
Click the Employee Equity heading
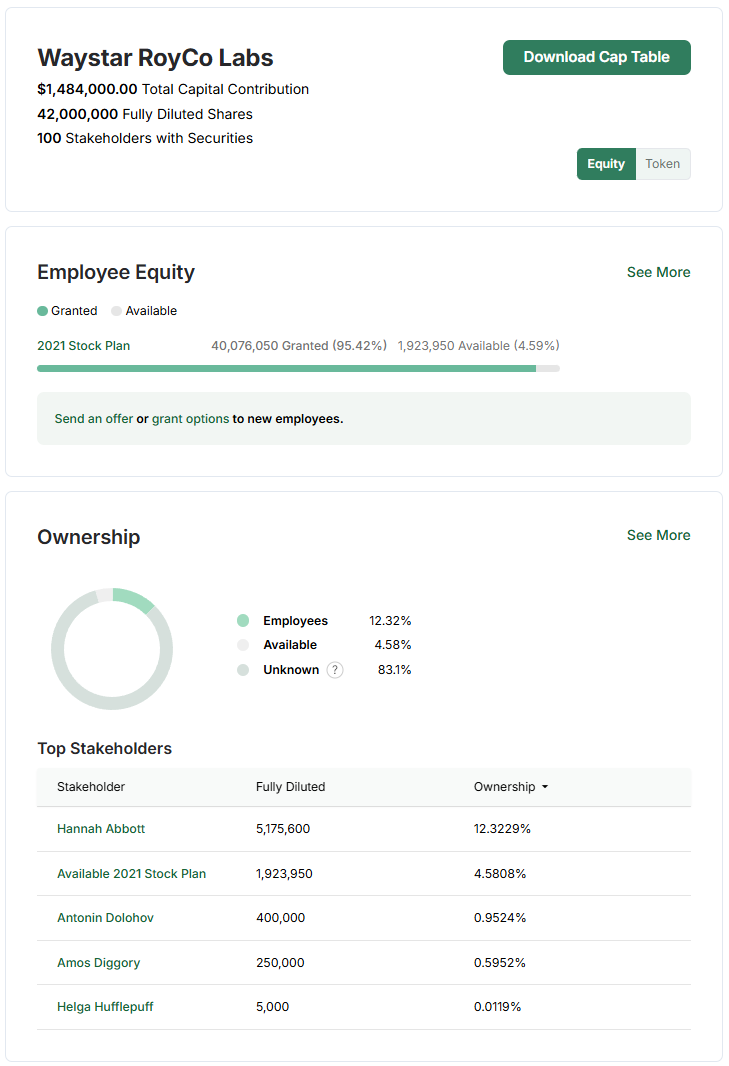click(x=116, y=272)
